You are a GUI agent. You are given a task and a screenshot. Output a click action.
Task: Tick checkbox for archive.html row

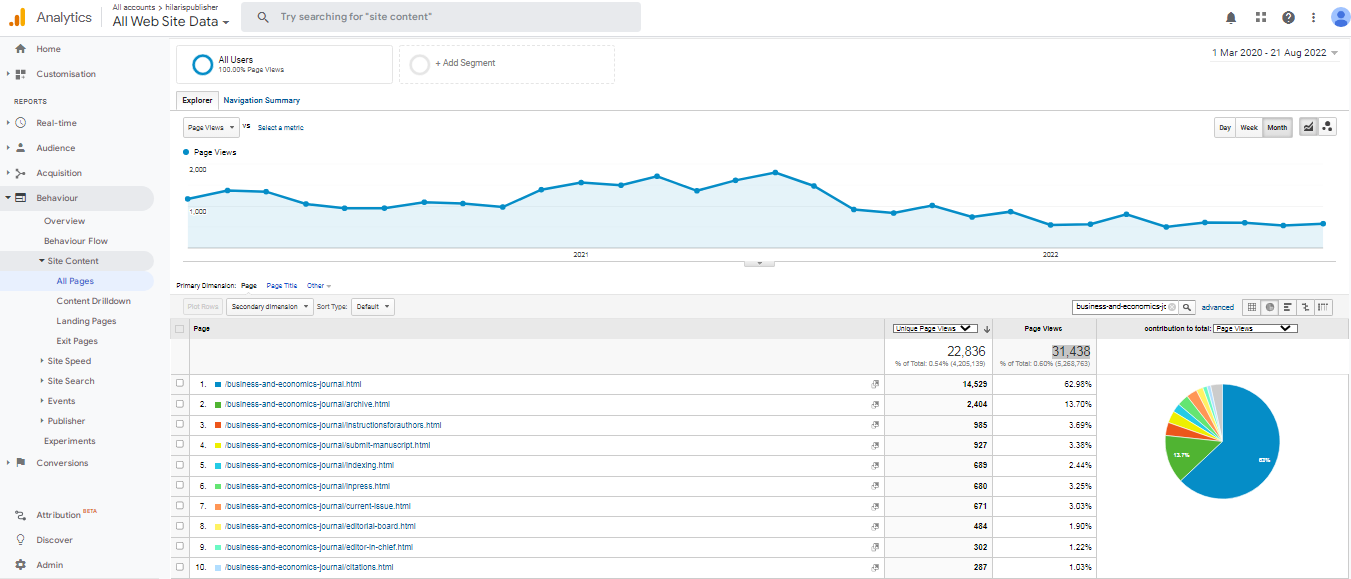click(x=180, y=404)
